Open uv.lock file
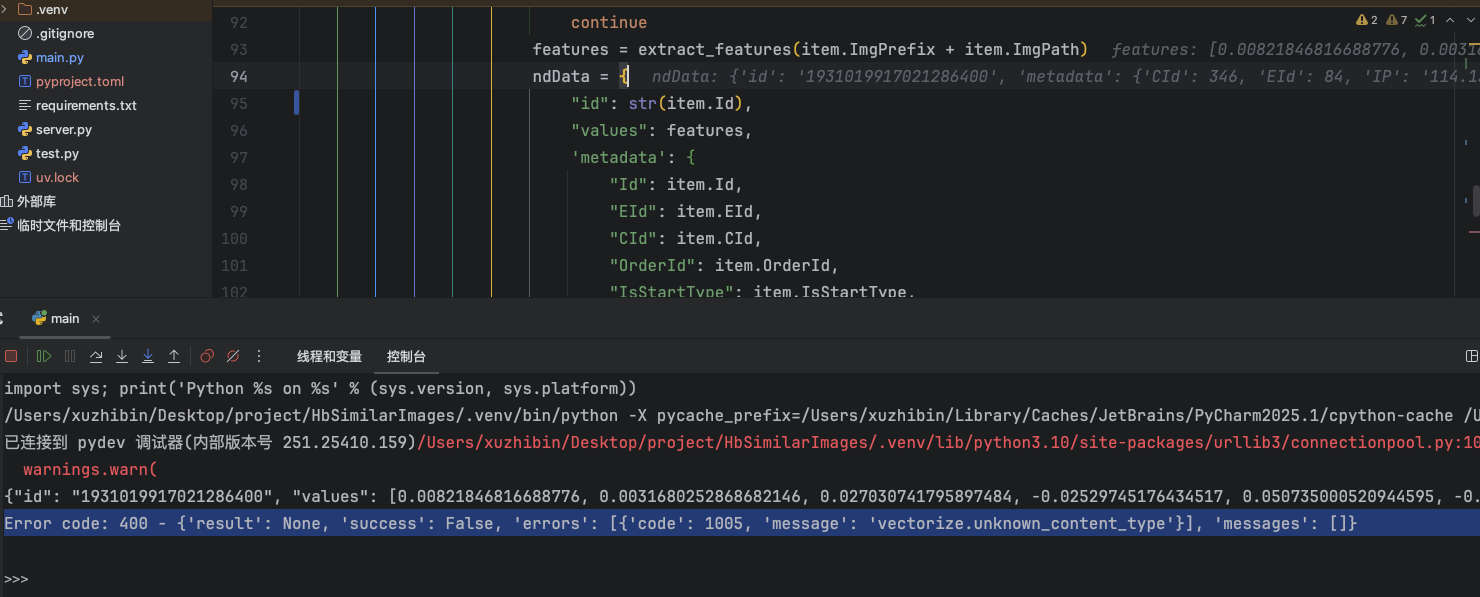The image size is (1480, 597). [x=57, y=177]
